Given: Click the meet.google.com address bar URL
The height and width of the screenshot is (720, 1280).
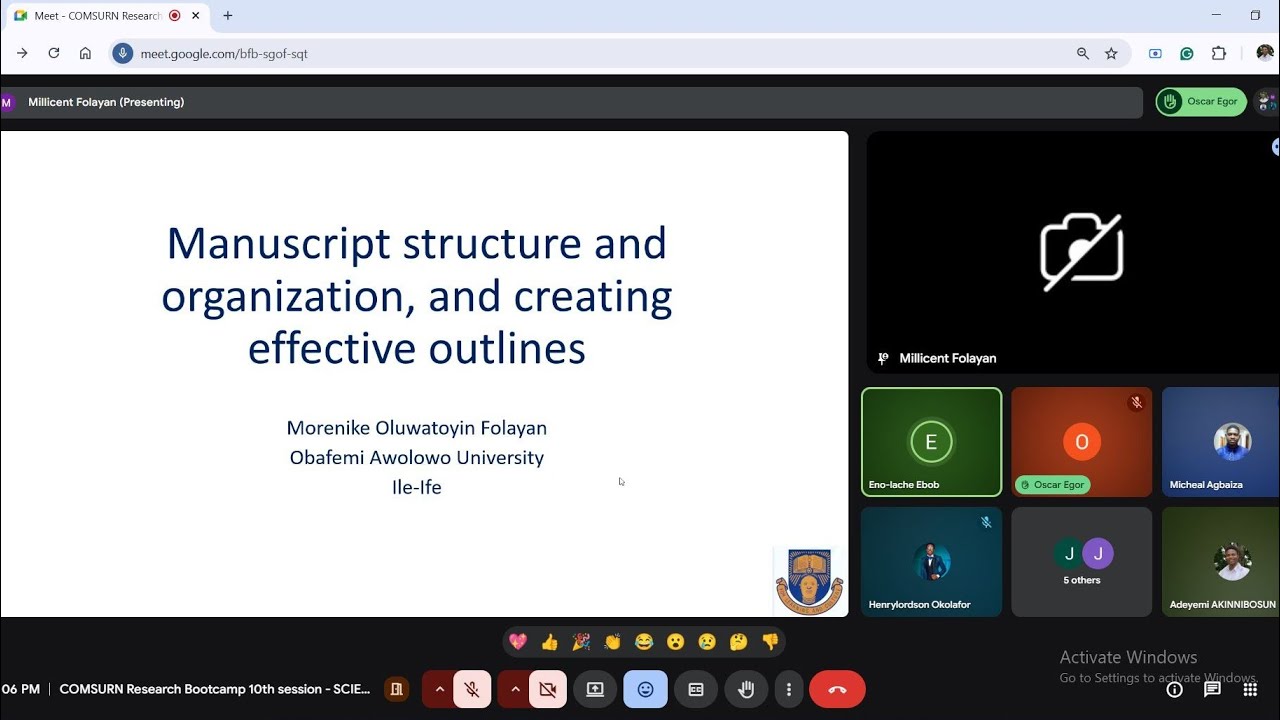Looking at the screenshot, I should pyautogui.click(x=224, y=54).
